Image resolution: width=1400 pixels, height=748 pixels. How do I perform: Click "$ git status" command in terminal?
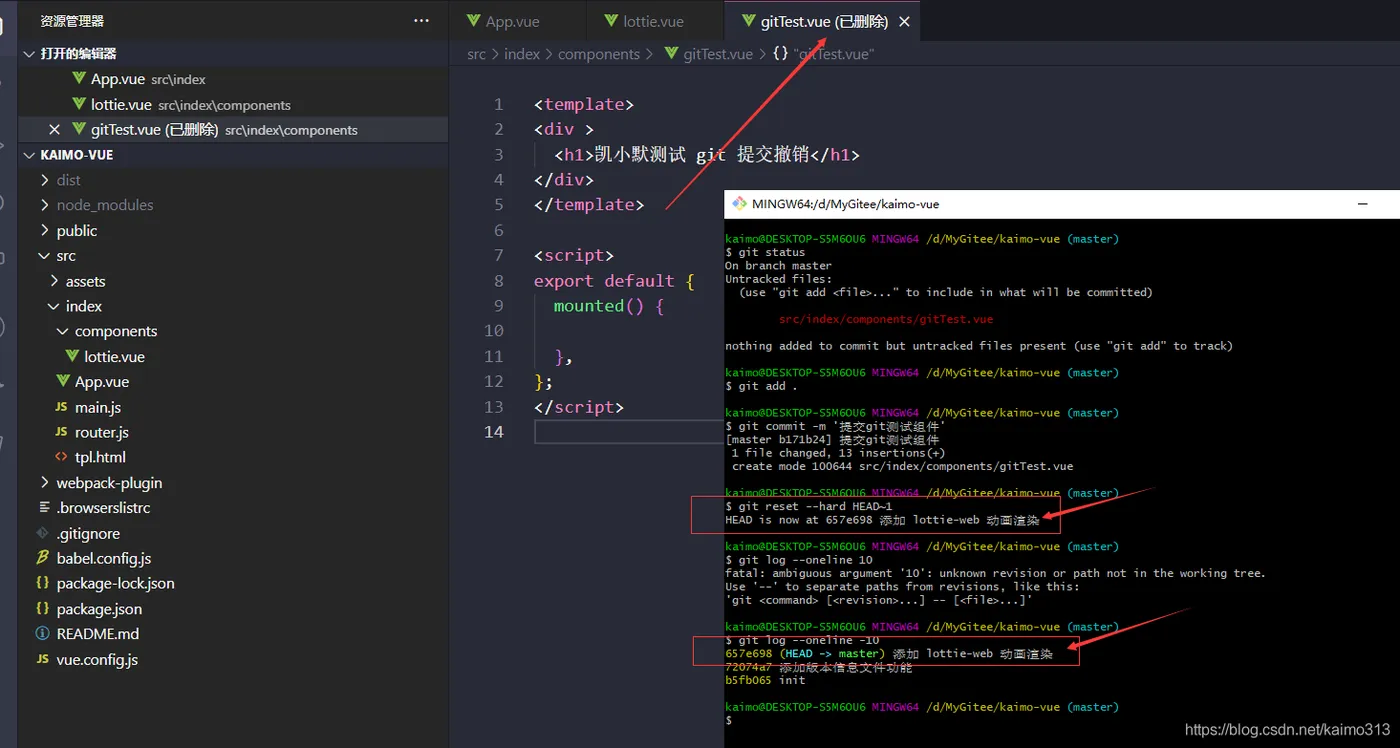[765, 252]
